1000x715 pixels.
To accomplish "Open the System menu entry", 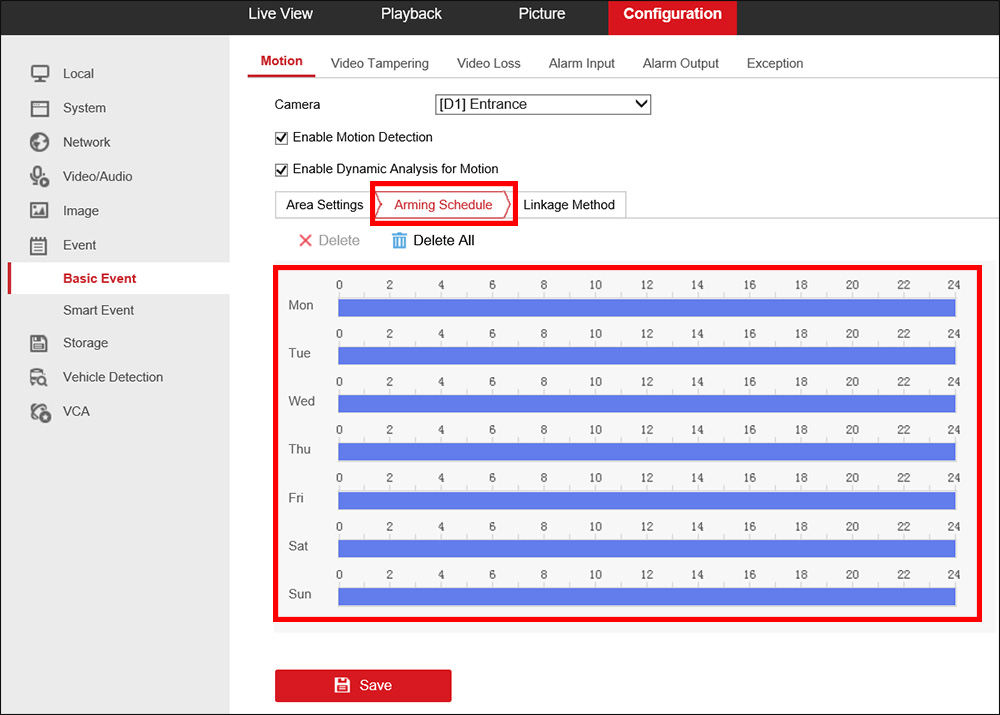I will 84,108.
